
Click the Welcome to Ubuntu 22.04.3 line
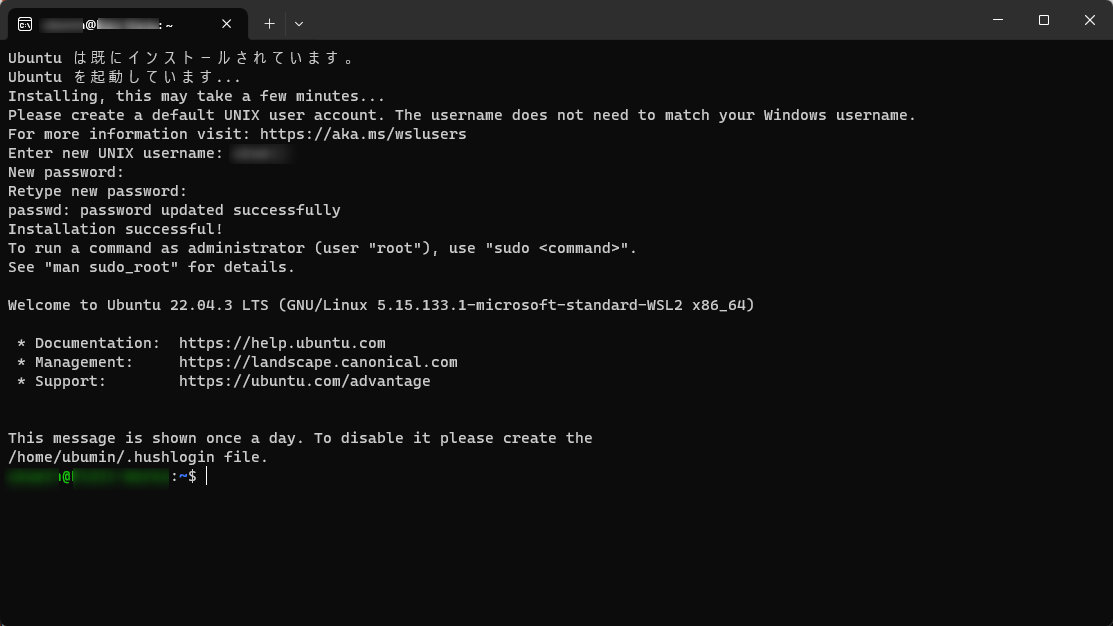(381, 305)
